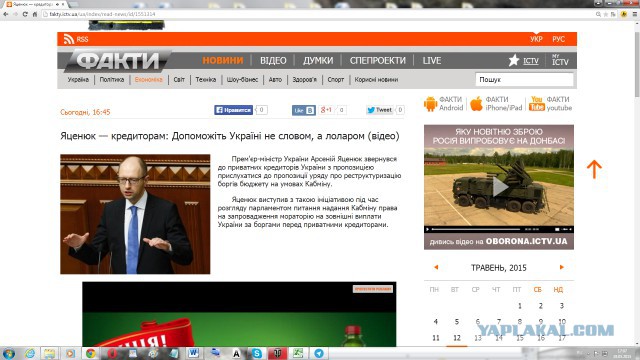Click browser back arrow
This screenshot has width=640, height=360.
pos(6,14)
